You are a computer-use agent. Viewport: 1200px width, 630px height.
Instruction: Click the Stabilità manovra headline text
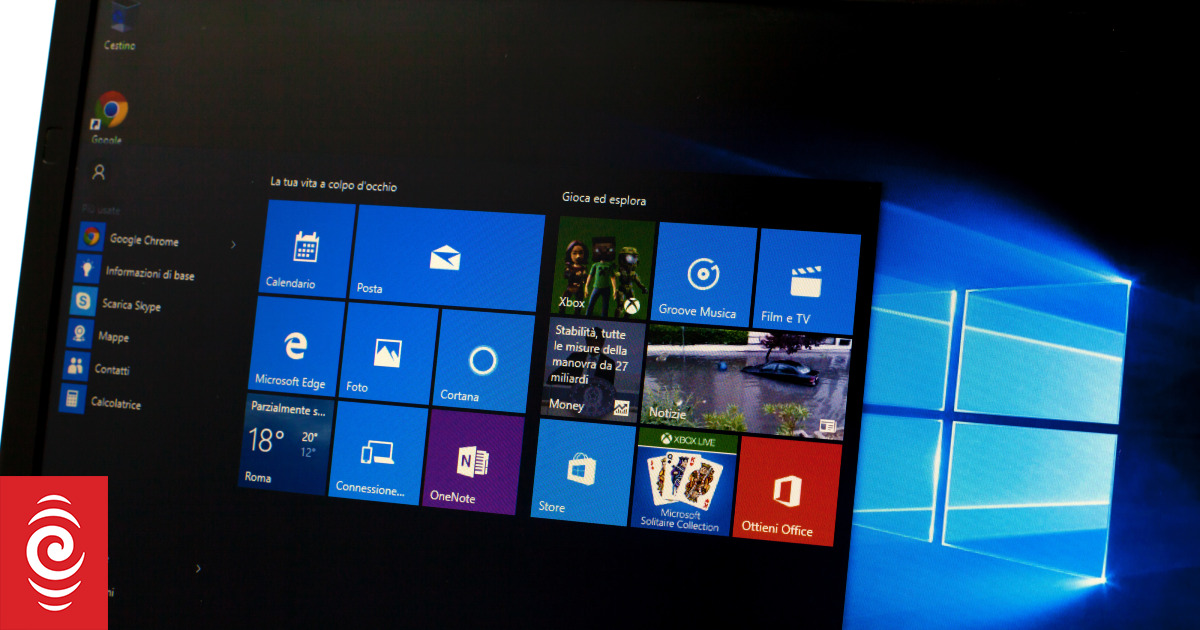click(591, 357)
